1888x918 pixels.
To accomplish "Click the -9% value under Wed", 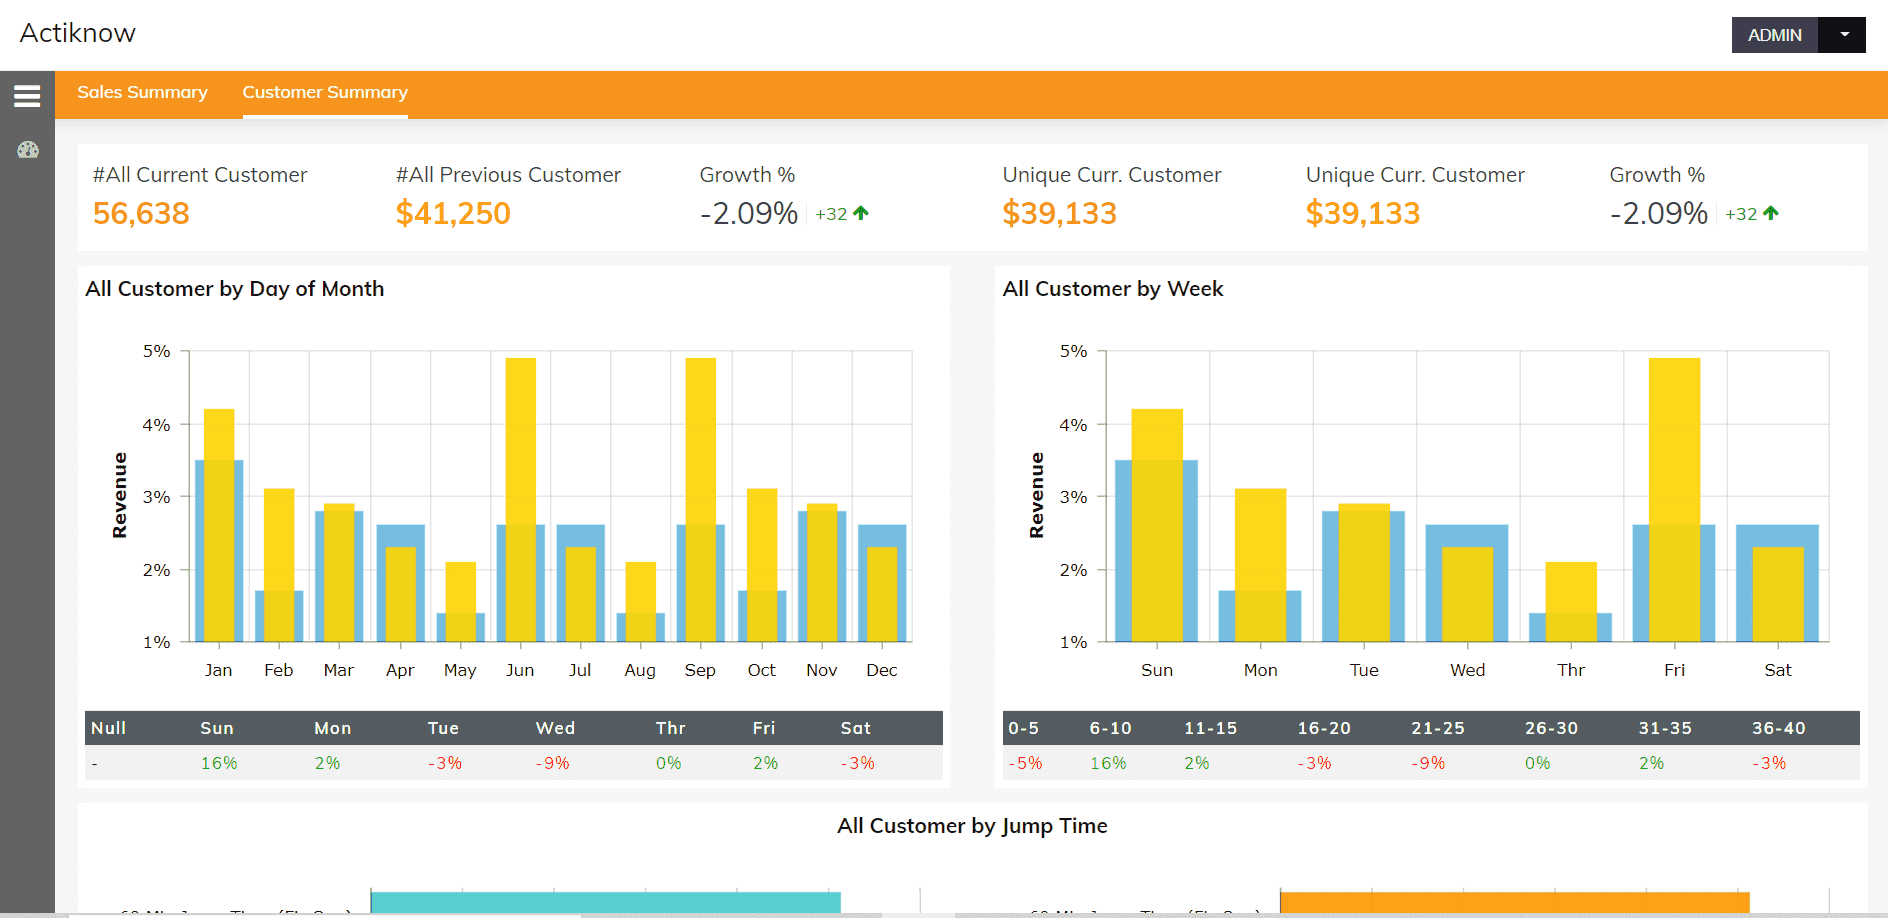I will 552,763.
